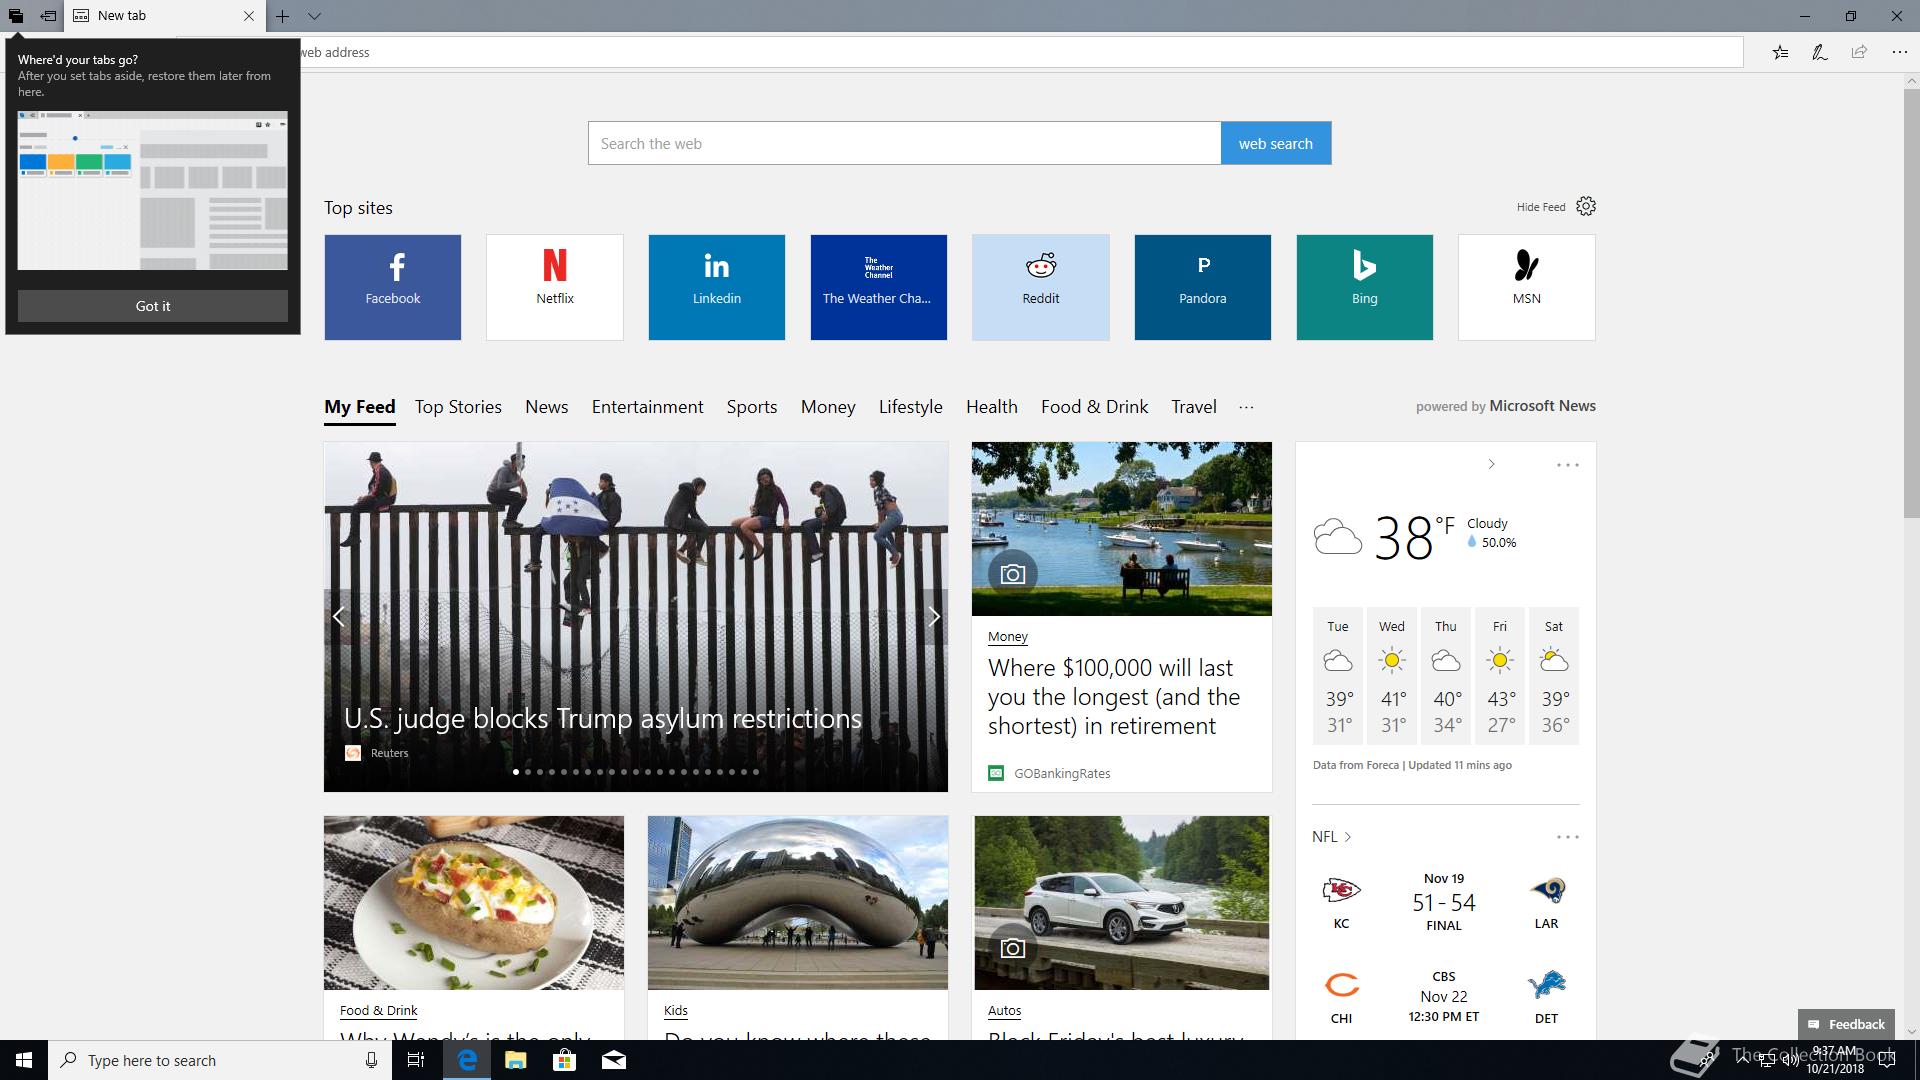Click the KC Chiefs team logo
The image size is (1920, 1080).
tap(1341, 889)
